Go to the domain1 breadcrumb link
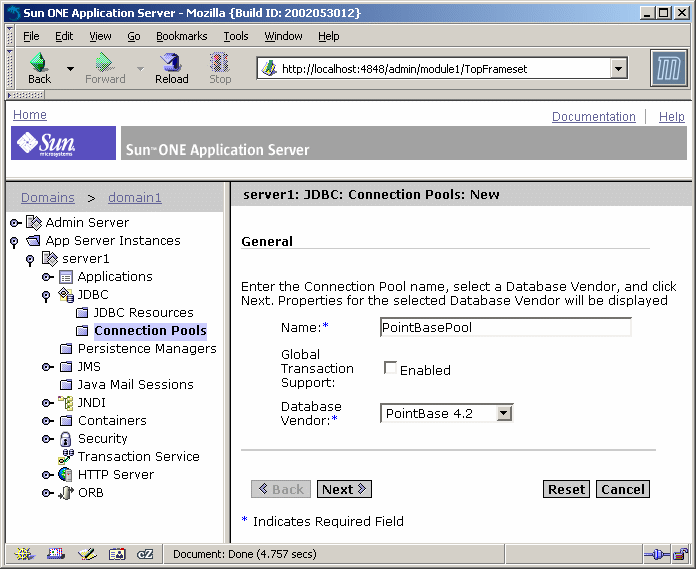696x569 pixels. pyautogui.click(x=135, y=198)
